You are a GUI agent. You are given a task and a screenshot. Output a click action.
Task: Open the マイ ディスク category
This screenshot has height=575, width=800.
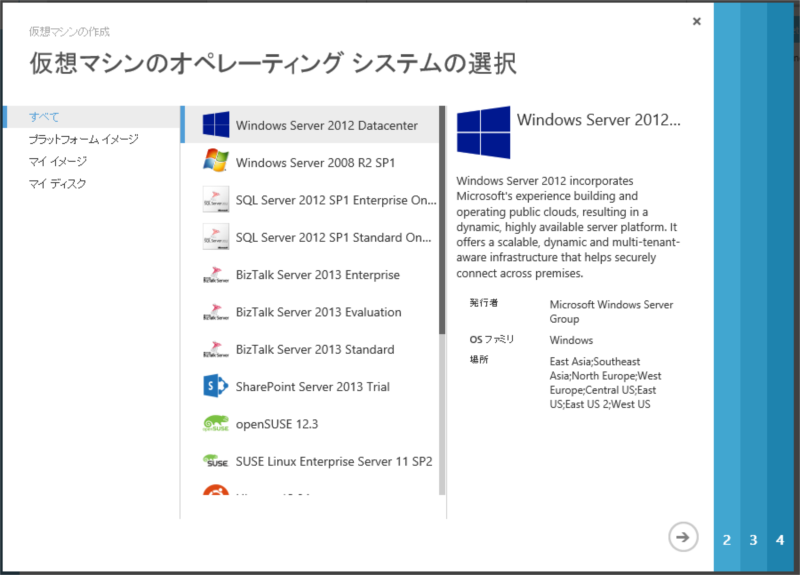pyautogui.click(x=57, y=184)
